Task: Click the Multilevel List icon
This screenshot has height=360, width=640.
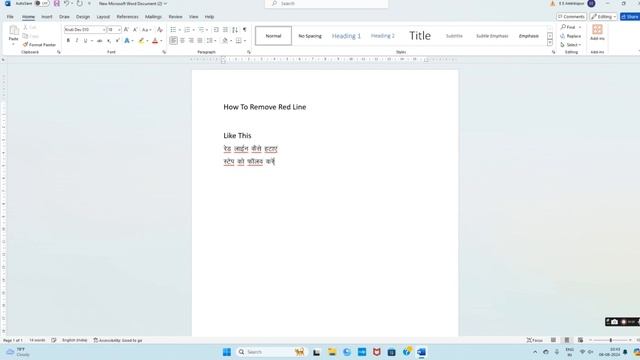Action: pos(201,29)
